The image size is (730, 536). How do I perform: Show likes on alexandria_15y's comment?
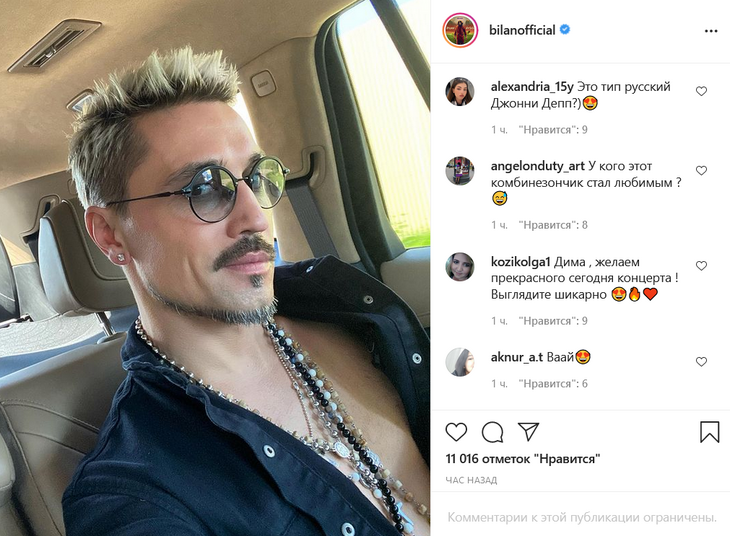[553, 129]
